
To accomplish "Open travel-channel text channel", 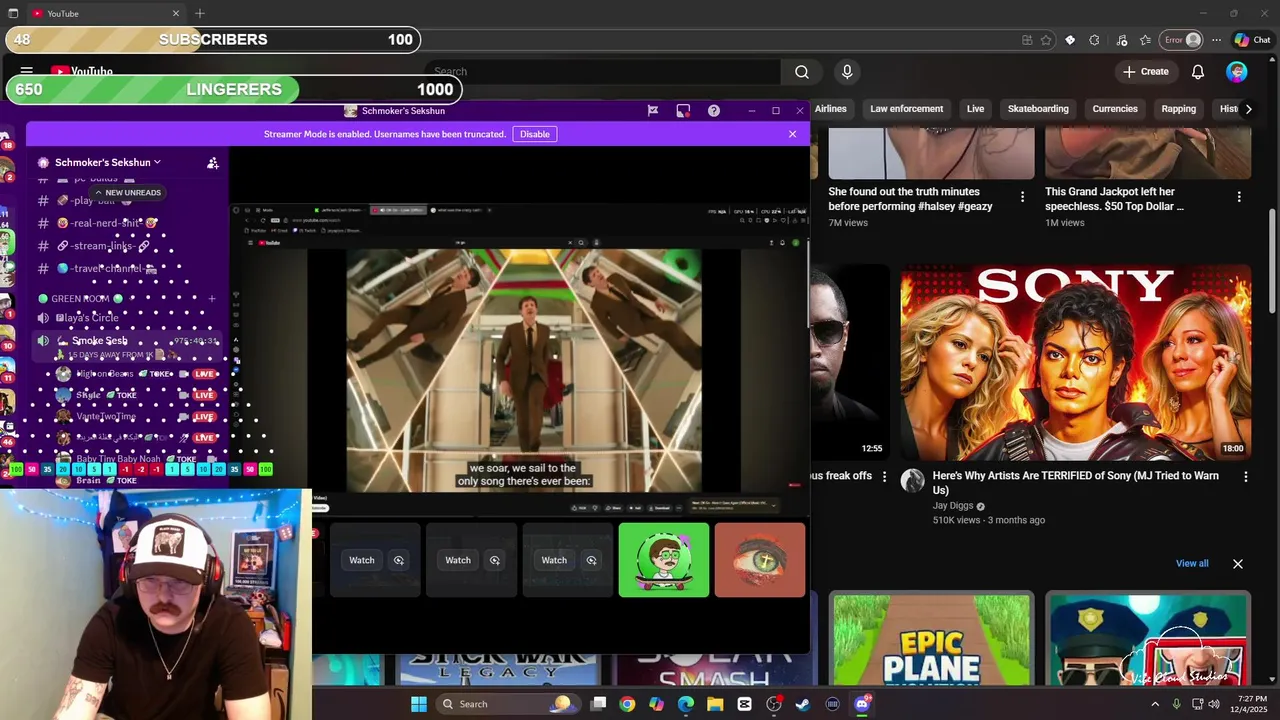I will (x=107, y=268).
